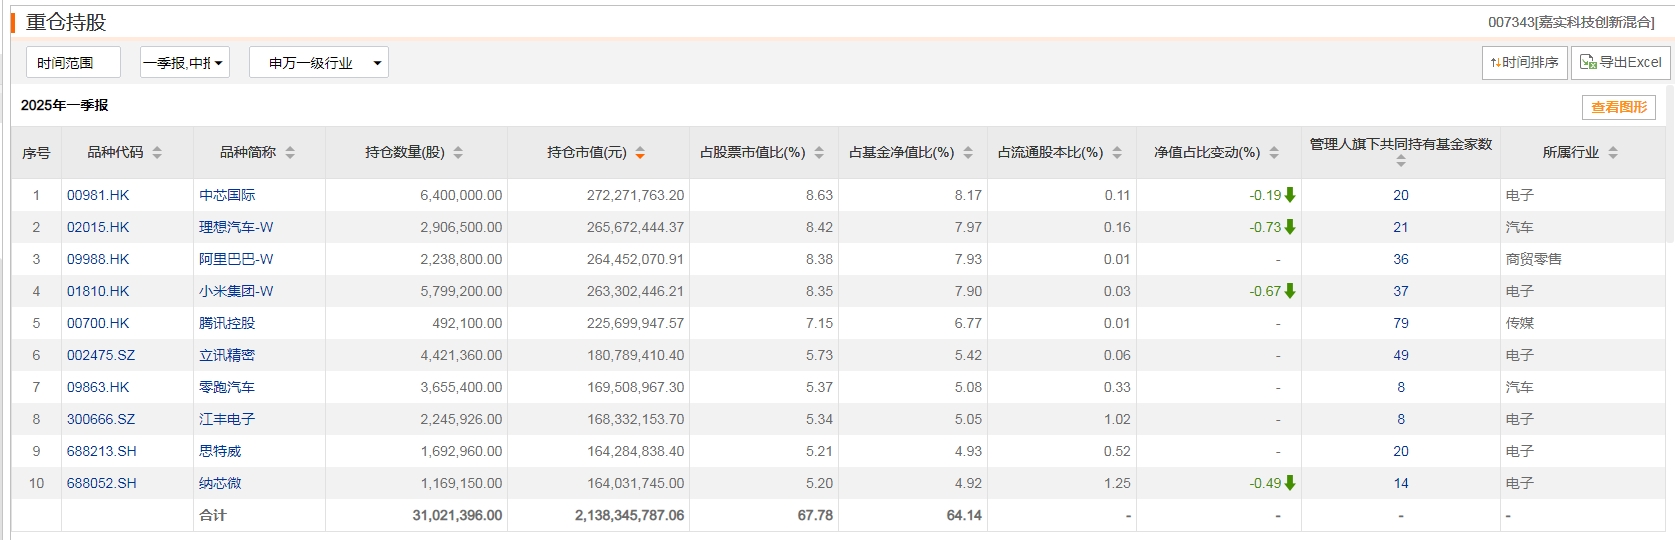Open stock code 688213.SH link

click(x=102, y=451)
